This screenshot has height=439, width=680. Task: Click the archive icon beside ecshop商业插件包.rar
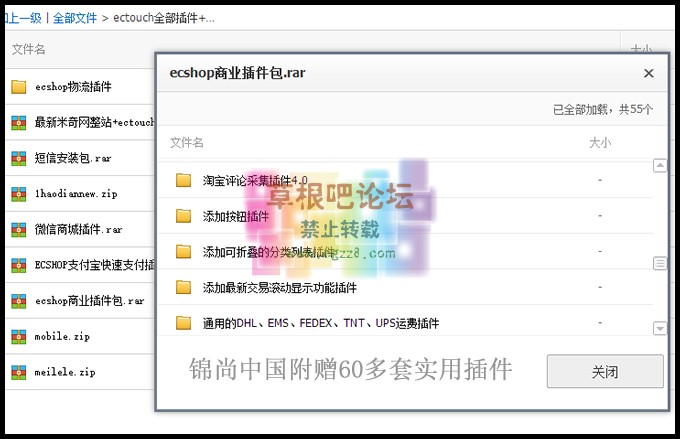click(x=19, y=301)
